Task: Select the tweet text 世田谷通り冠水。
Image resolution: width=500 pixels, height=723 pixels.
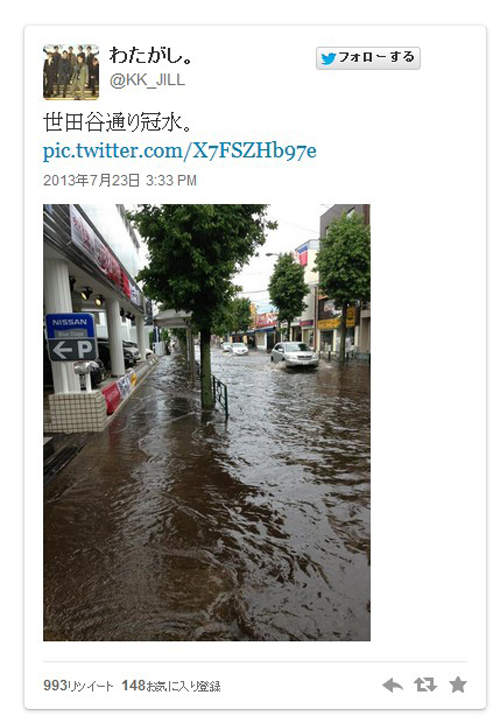Action: [118, 123]
